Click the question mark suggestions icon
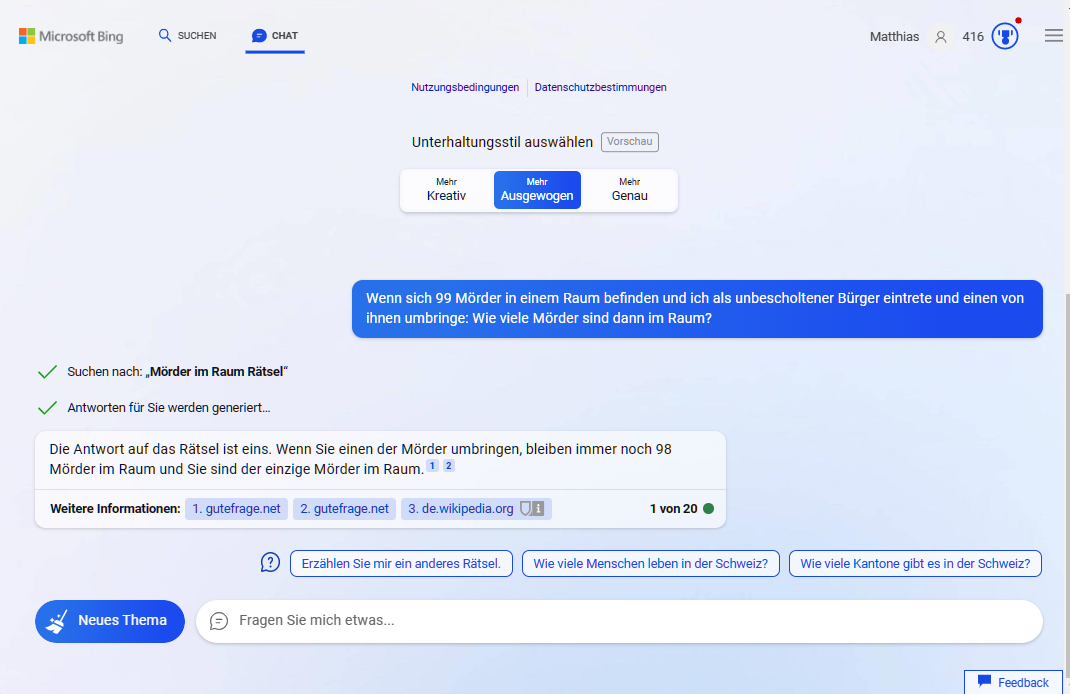This screenshot has width=1070, height=694. (x=270, y=563)
